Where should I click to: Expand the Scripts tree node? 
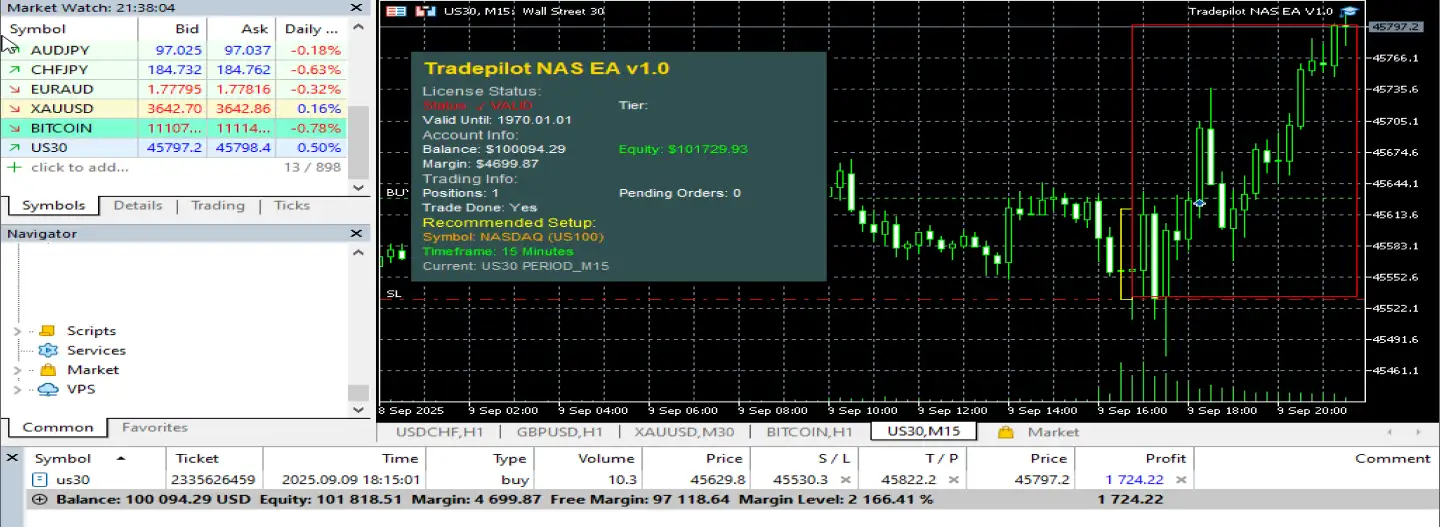[x=17, y=331]
